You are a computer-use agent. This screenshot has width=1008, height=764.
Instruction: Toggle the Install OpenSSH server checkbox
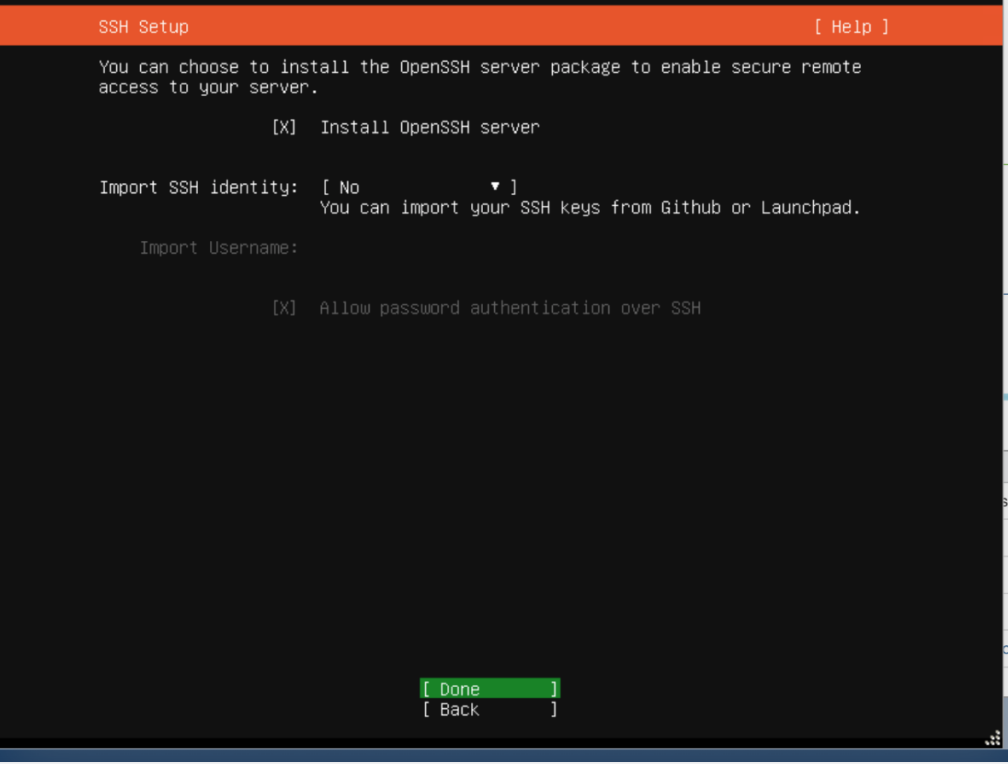[x=284, y=128]
